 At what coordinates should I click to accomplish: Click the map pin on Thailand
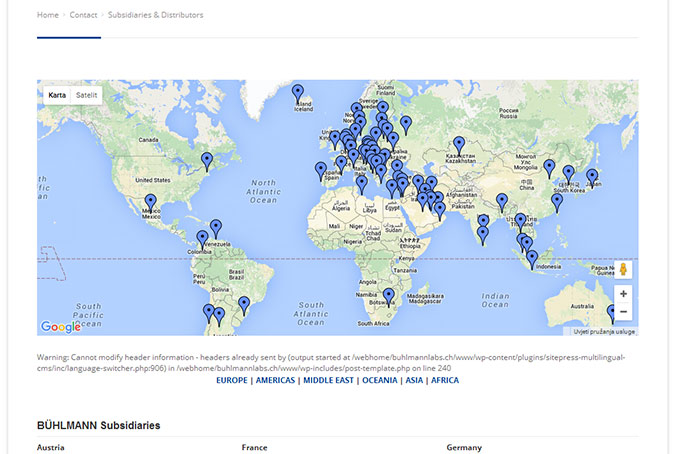tap(521, 223)
